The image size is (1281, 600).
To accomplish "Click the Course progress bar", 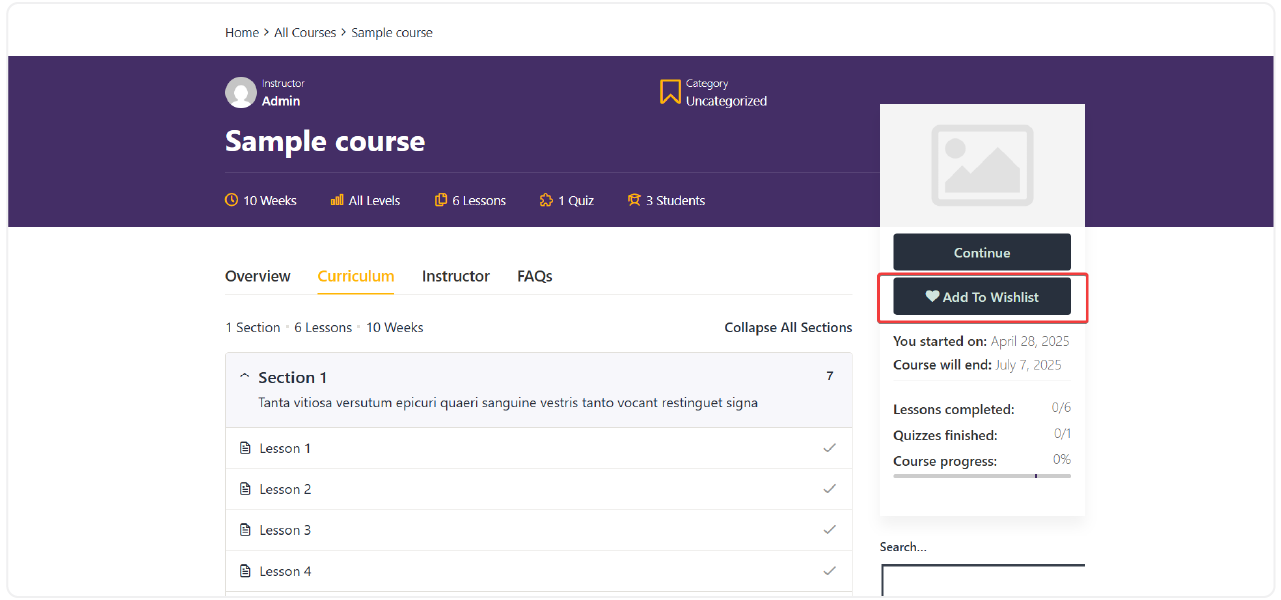I will click(981, 476).
